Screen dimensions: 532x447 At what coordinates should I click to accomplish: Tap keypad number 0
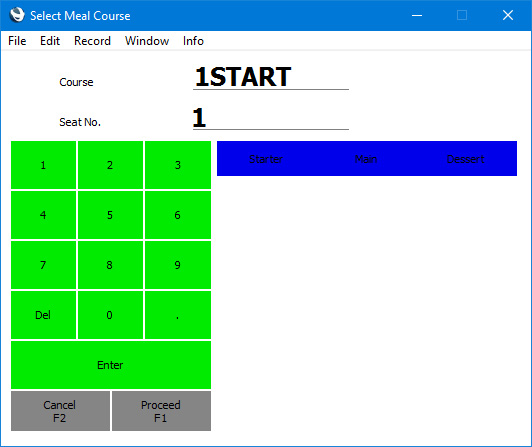[x=110, y=315]
